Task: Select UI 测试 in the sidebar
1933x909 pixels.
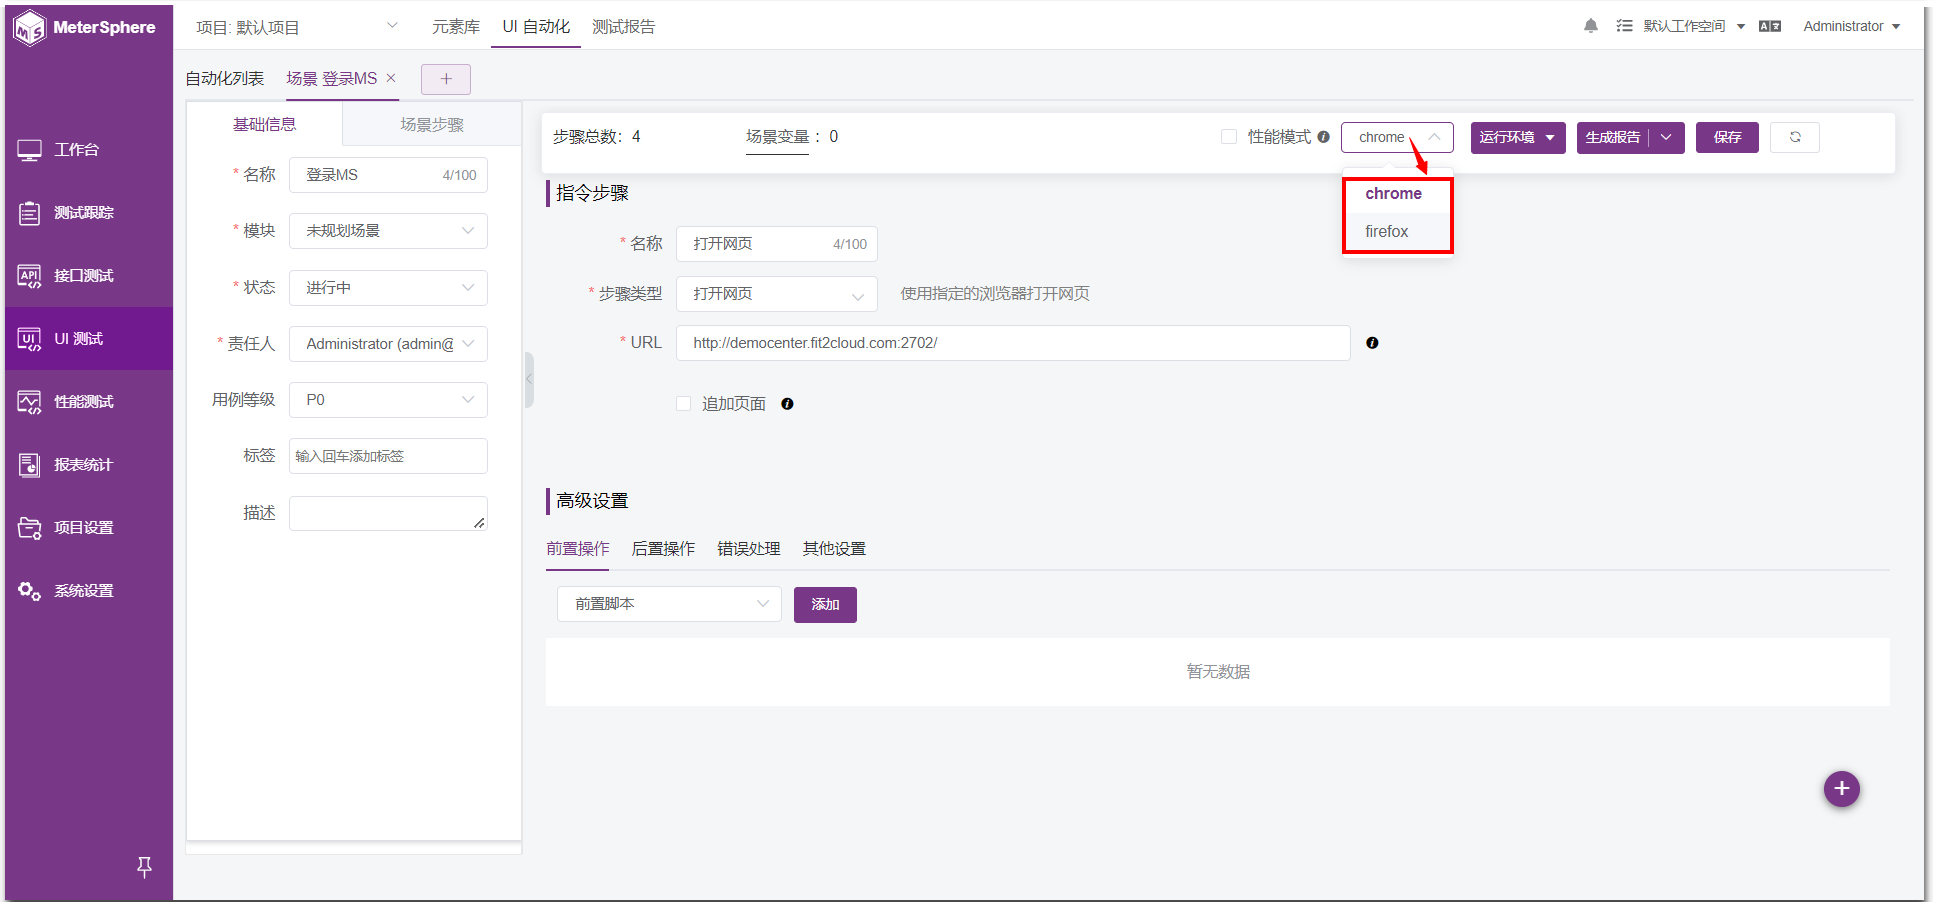Action: 89,339
